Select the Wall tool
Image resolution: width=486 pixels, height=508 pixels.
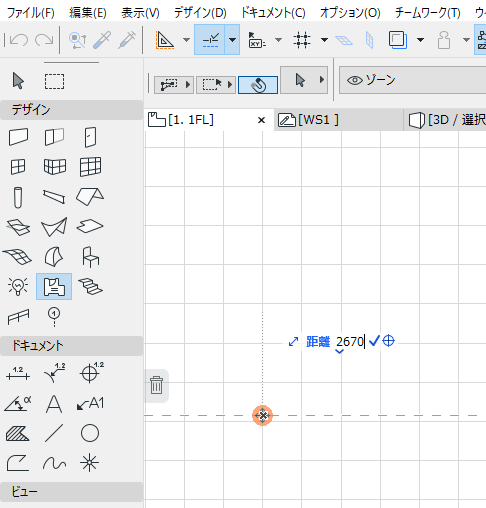pos(18,137)
